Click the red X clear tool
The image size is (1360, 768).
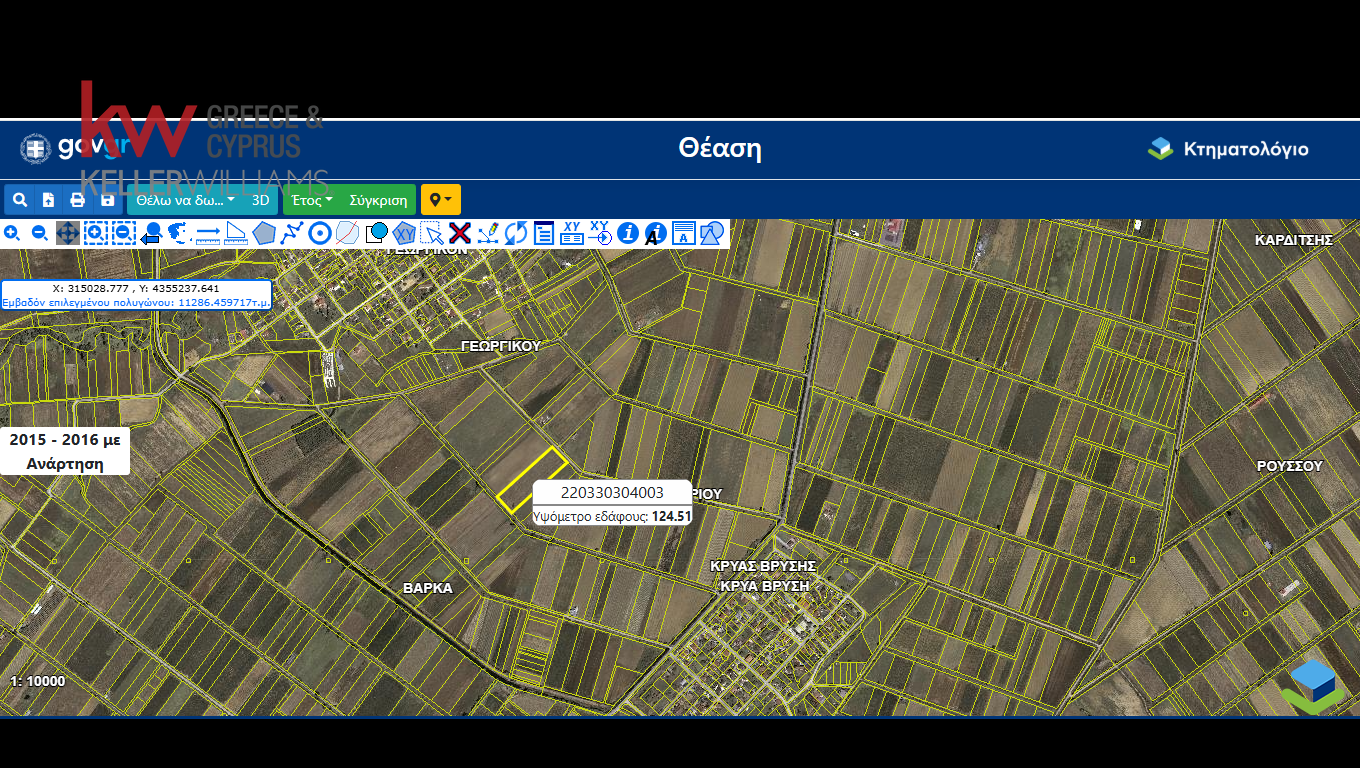(460, 233)
